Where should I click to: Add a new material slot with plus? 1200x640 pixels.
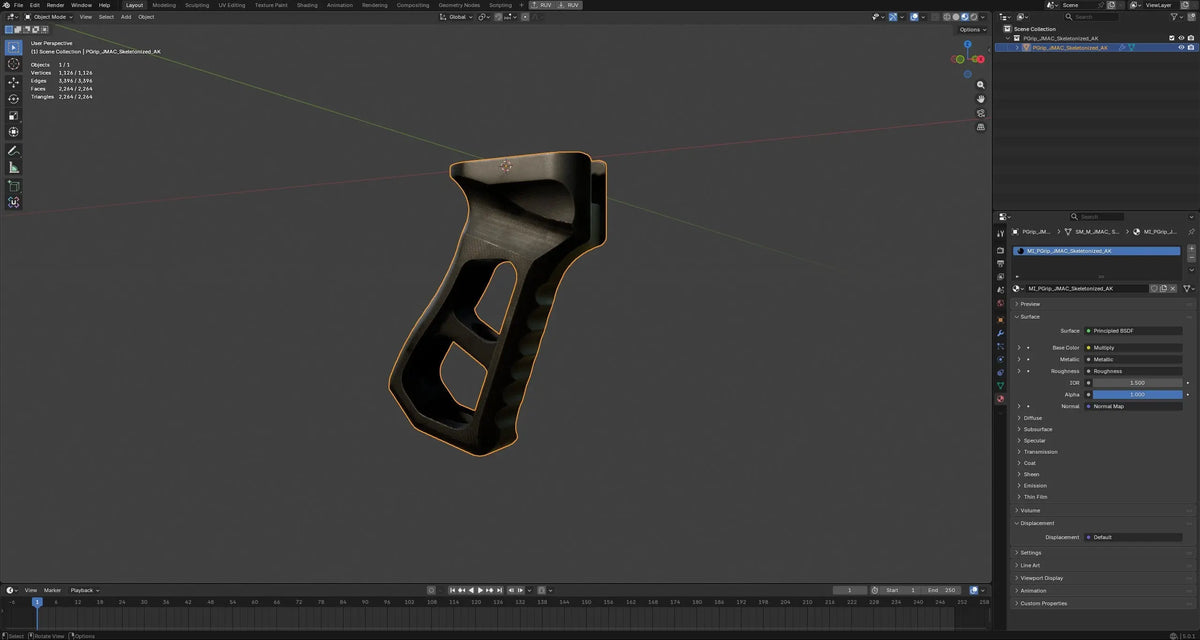[x=1191, y=248]
